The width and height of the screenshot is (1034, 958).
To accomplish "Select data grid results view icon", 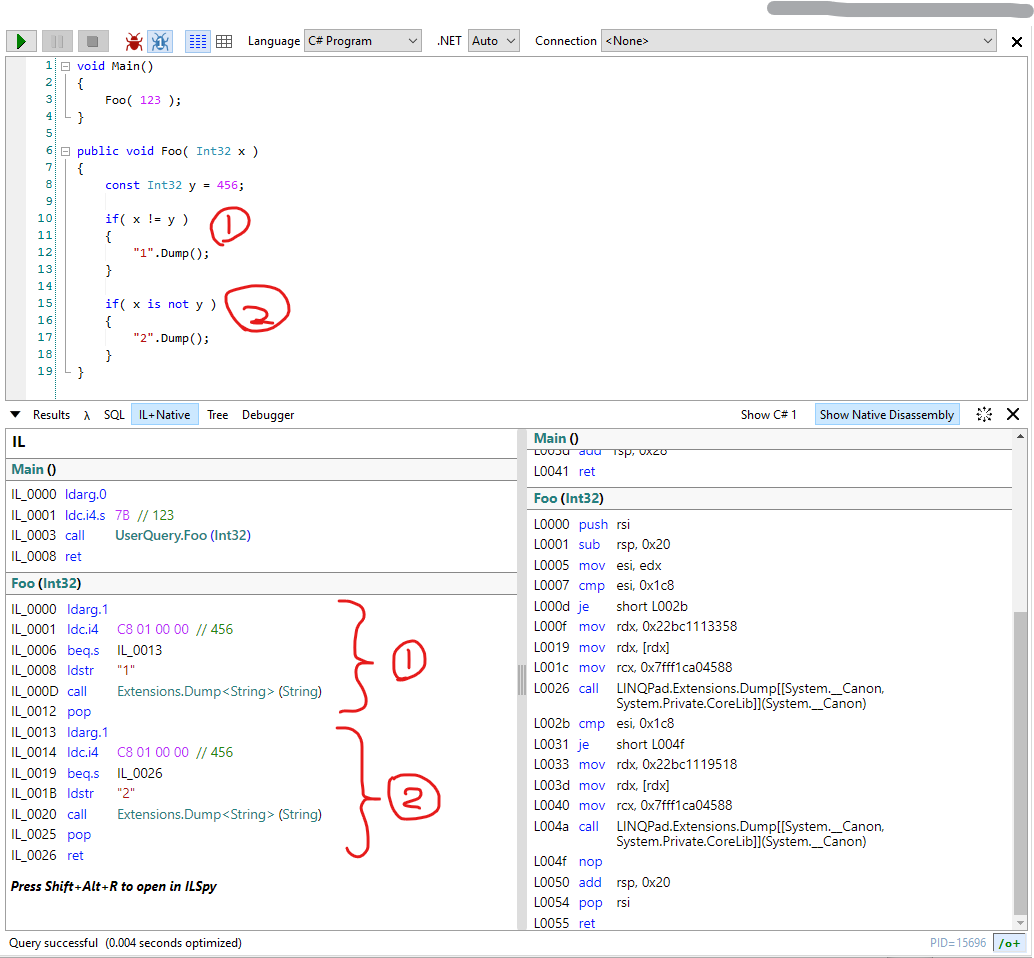I will coord(224,42).
